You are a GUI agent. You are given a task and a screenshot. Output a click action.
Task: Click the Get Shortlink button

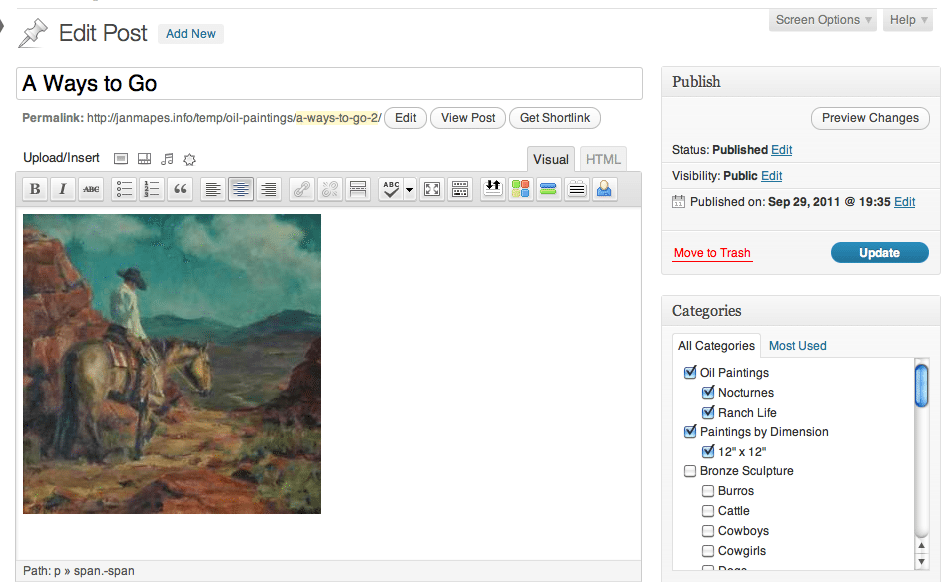(x=555, y=118)
